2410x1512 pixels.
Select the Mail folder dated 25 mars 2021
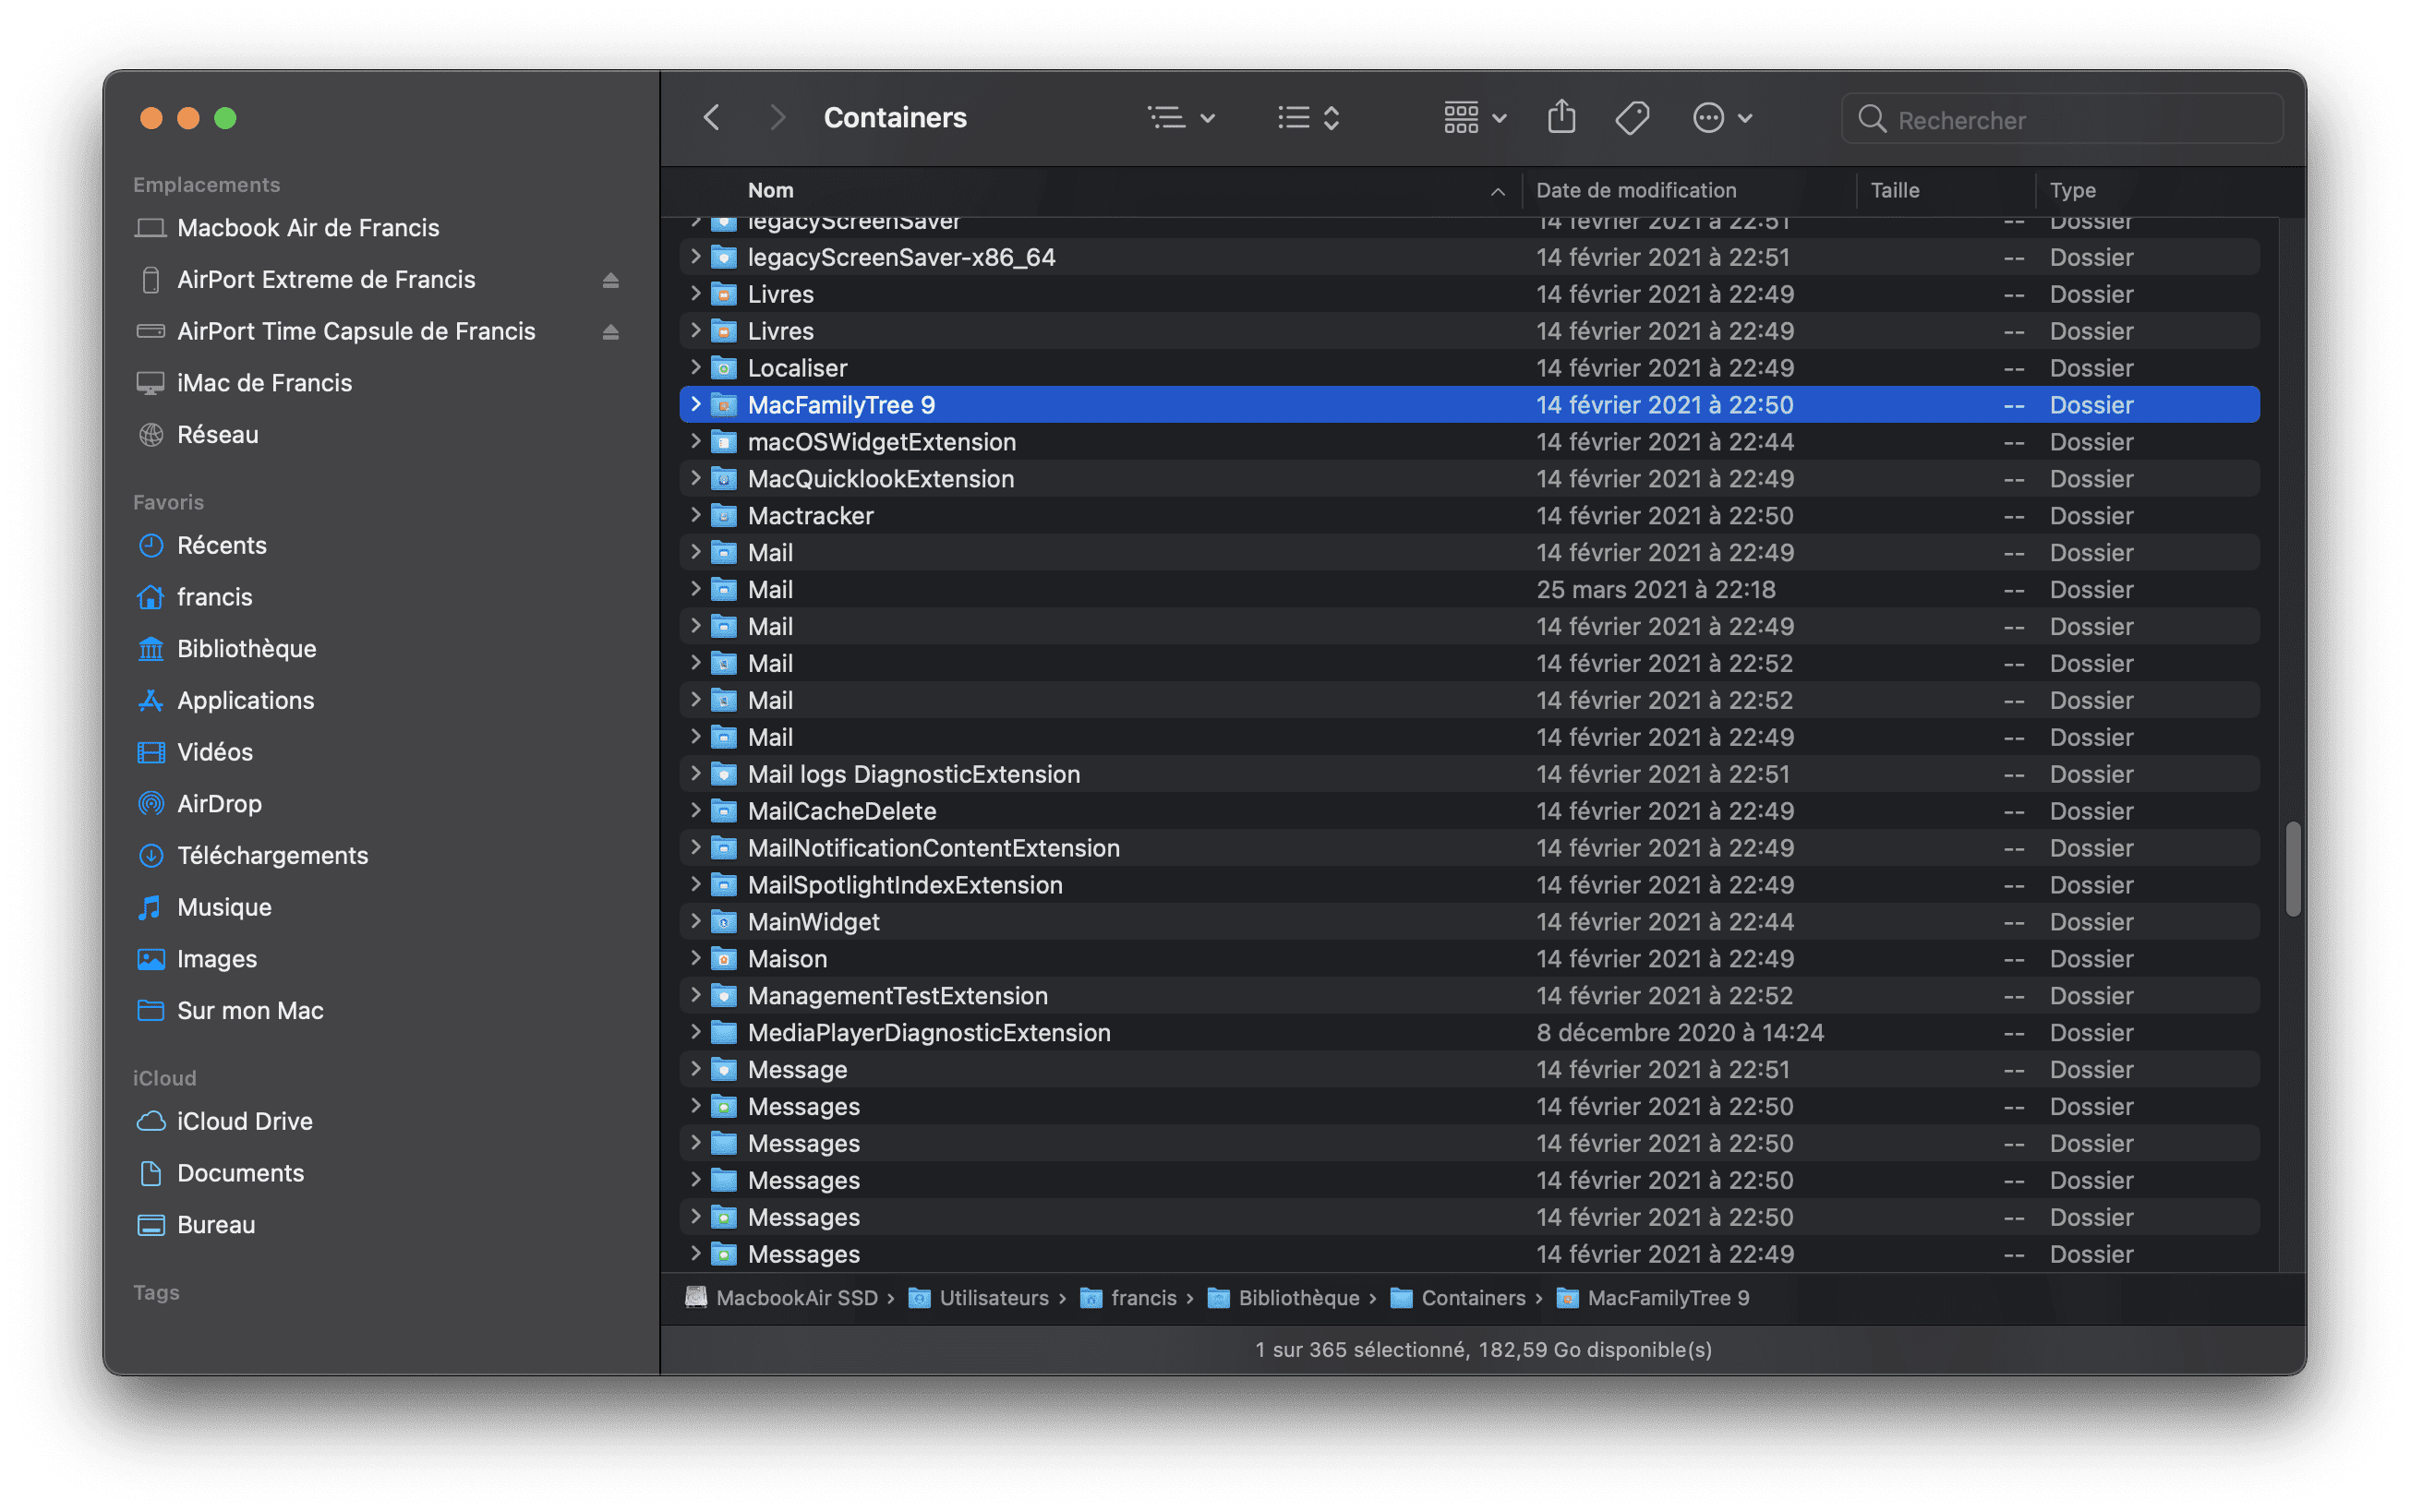1469,590
